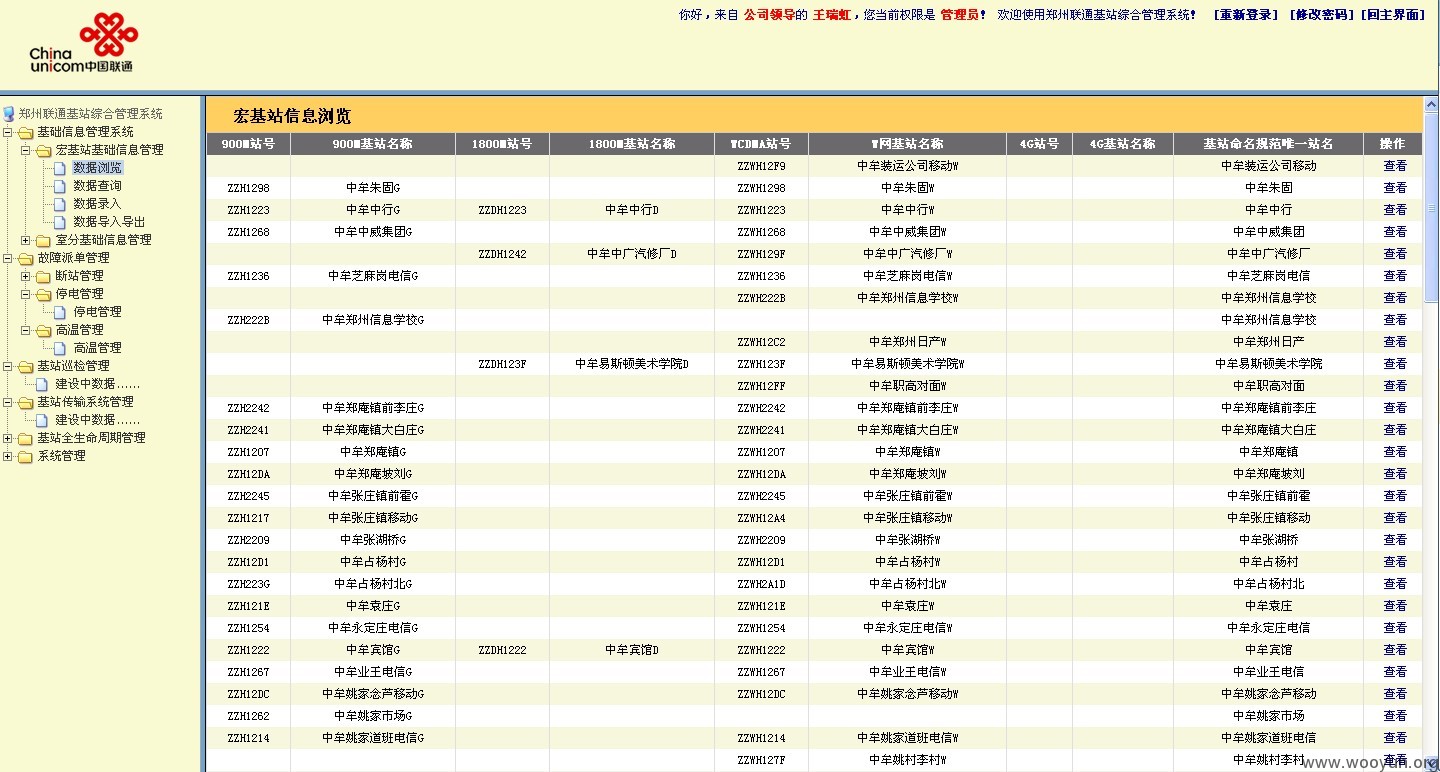
Task: Click 查看 for the 中牟中行 row
Action: (x=1394, y=210)
